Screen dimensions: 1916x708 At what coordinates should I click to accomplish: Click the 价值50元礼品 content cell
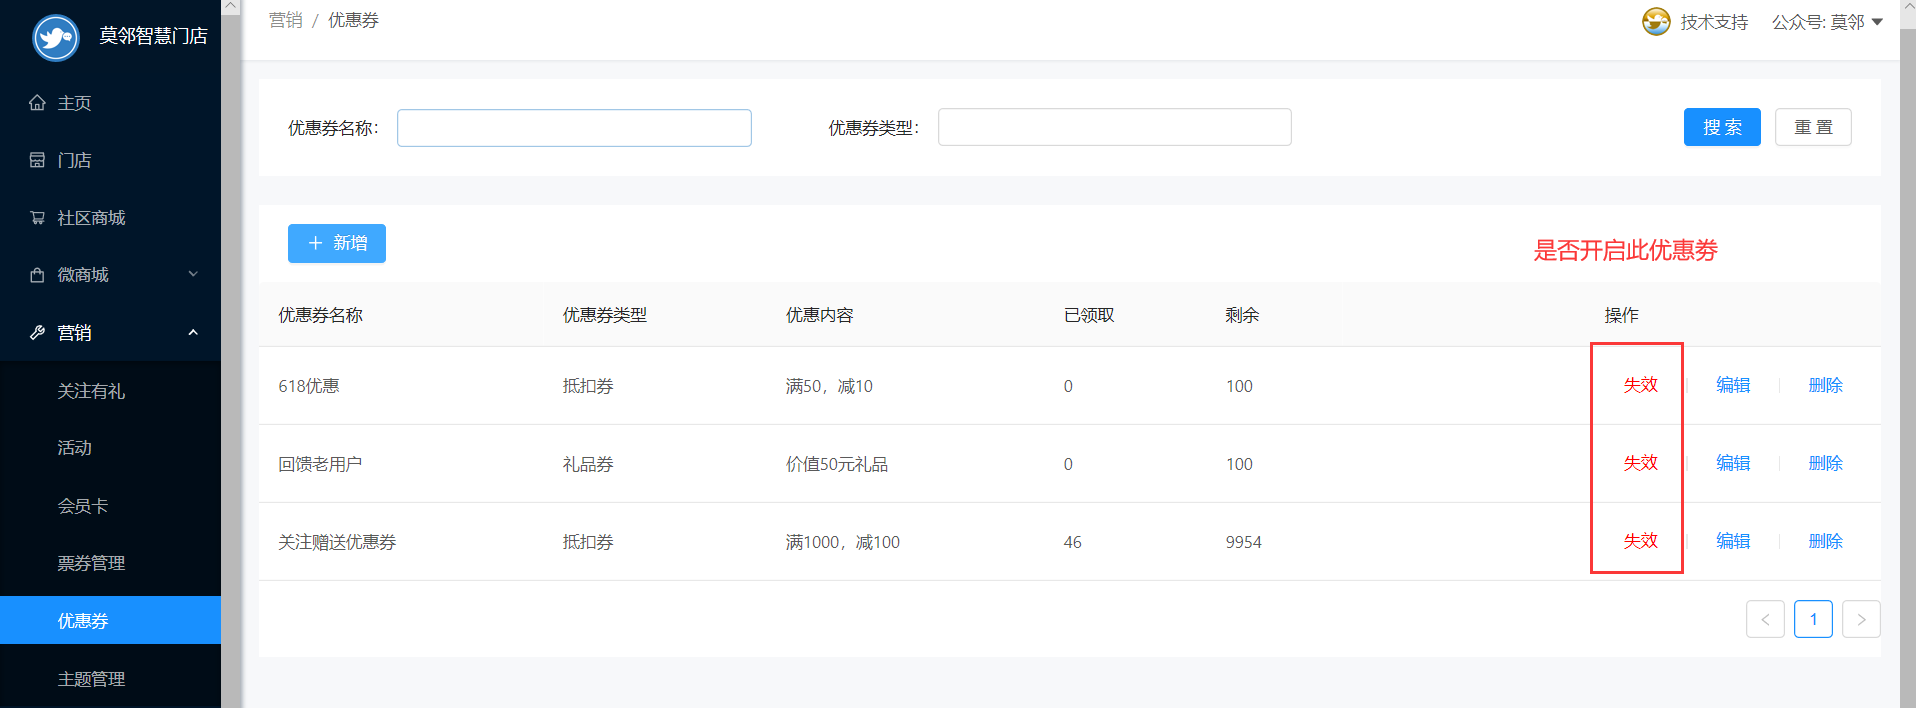tap(837, 464)
